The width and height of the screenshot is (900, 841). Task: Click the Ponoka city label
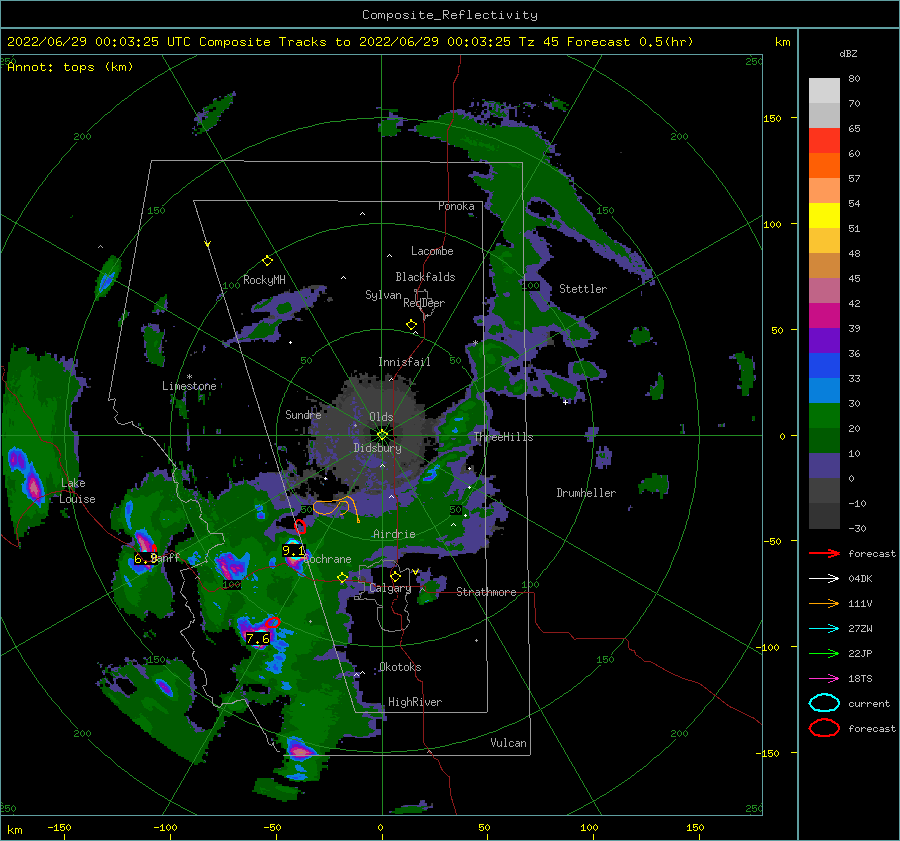456,206
